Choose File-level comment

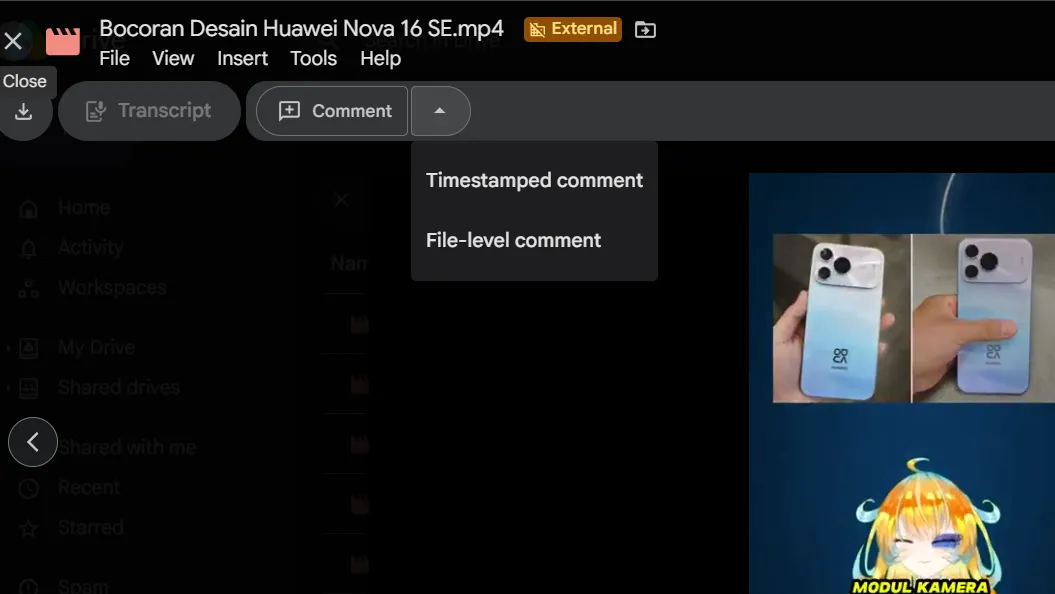point(534,240)
